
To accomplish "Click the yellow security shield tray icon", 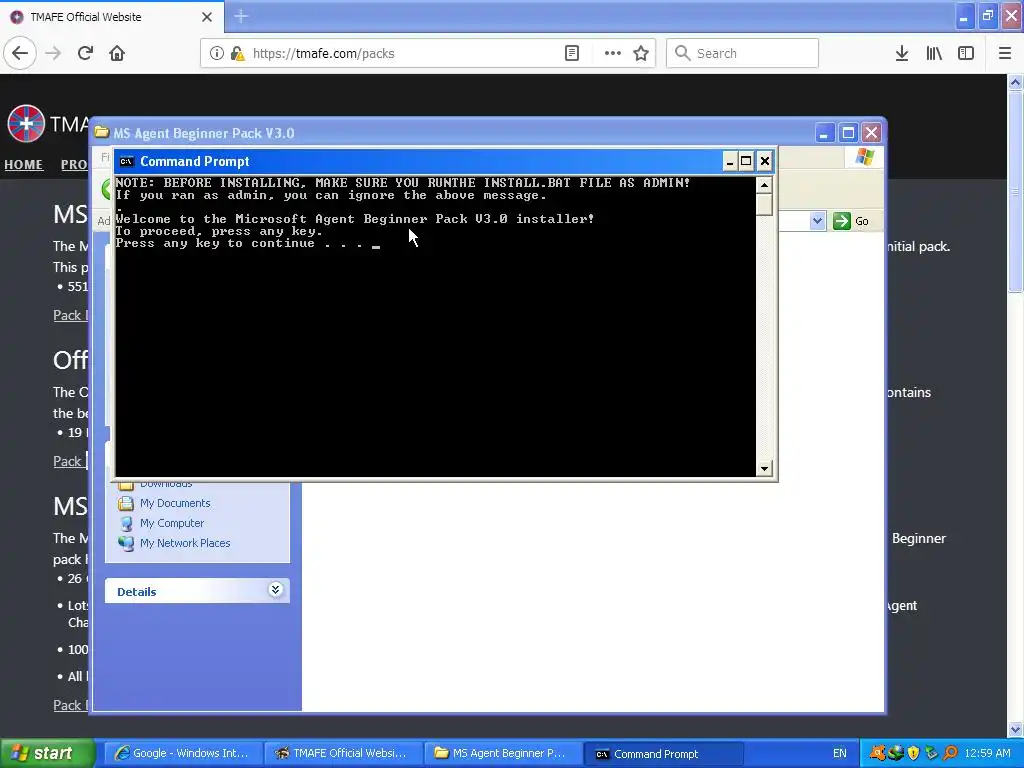I will 913,753.
